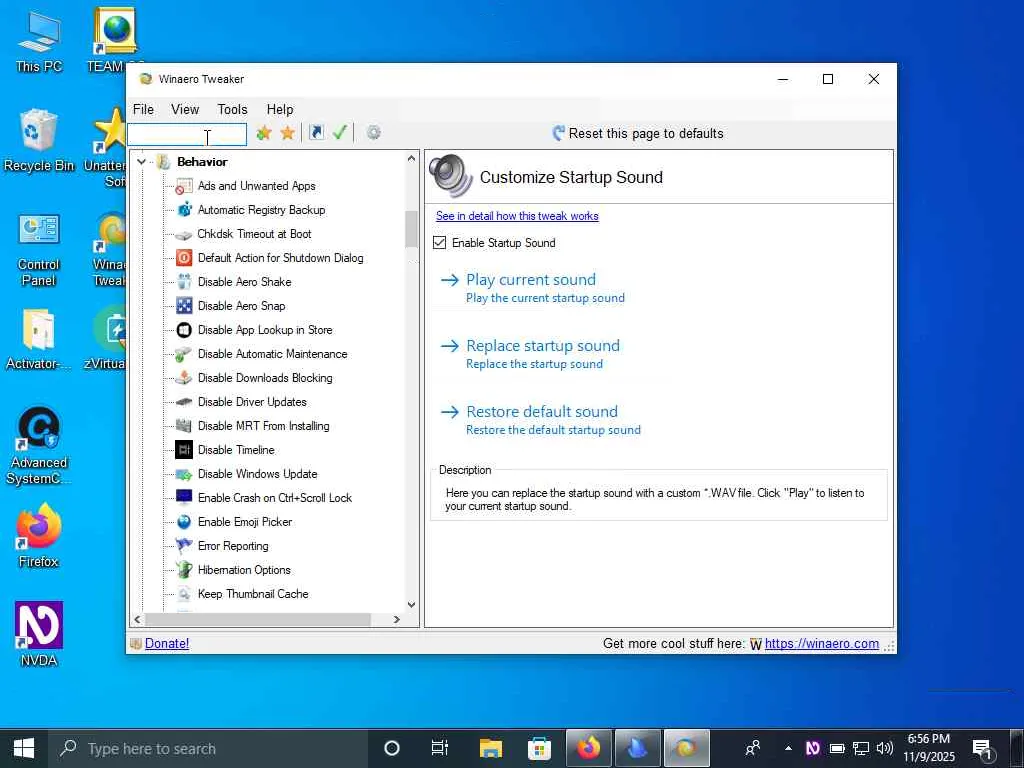Click the Disable Timeline icon
This screenshot has width=1024, height=768.
tap(184, 450)
